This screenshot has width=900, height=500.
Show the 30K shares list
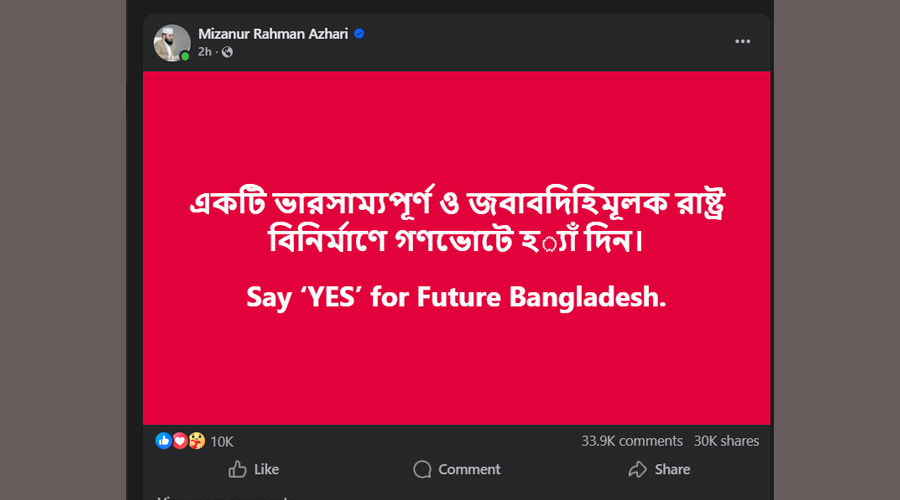point(726,441)
